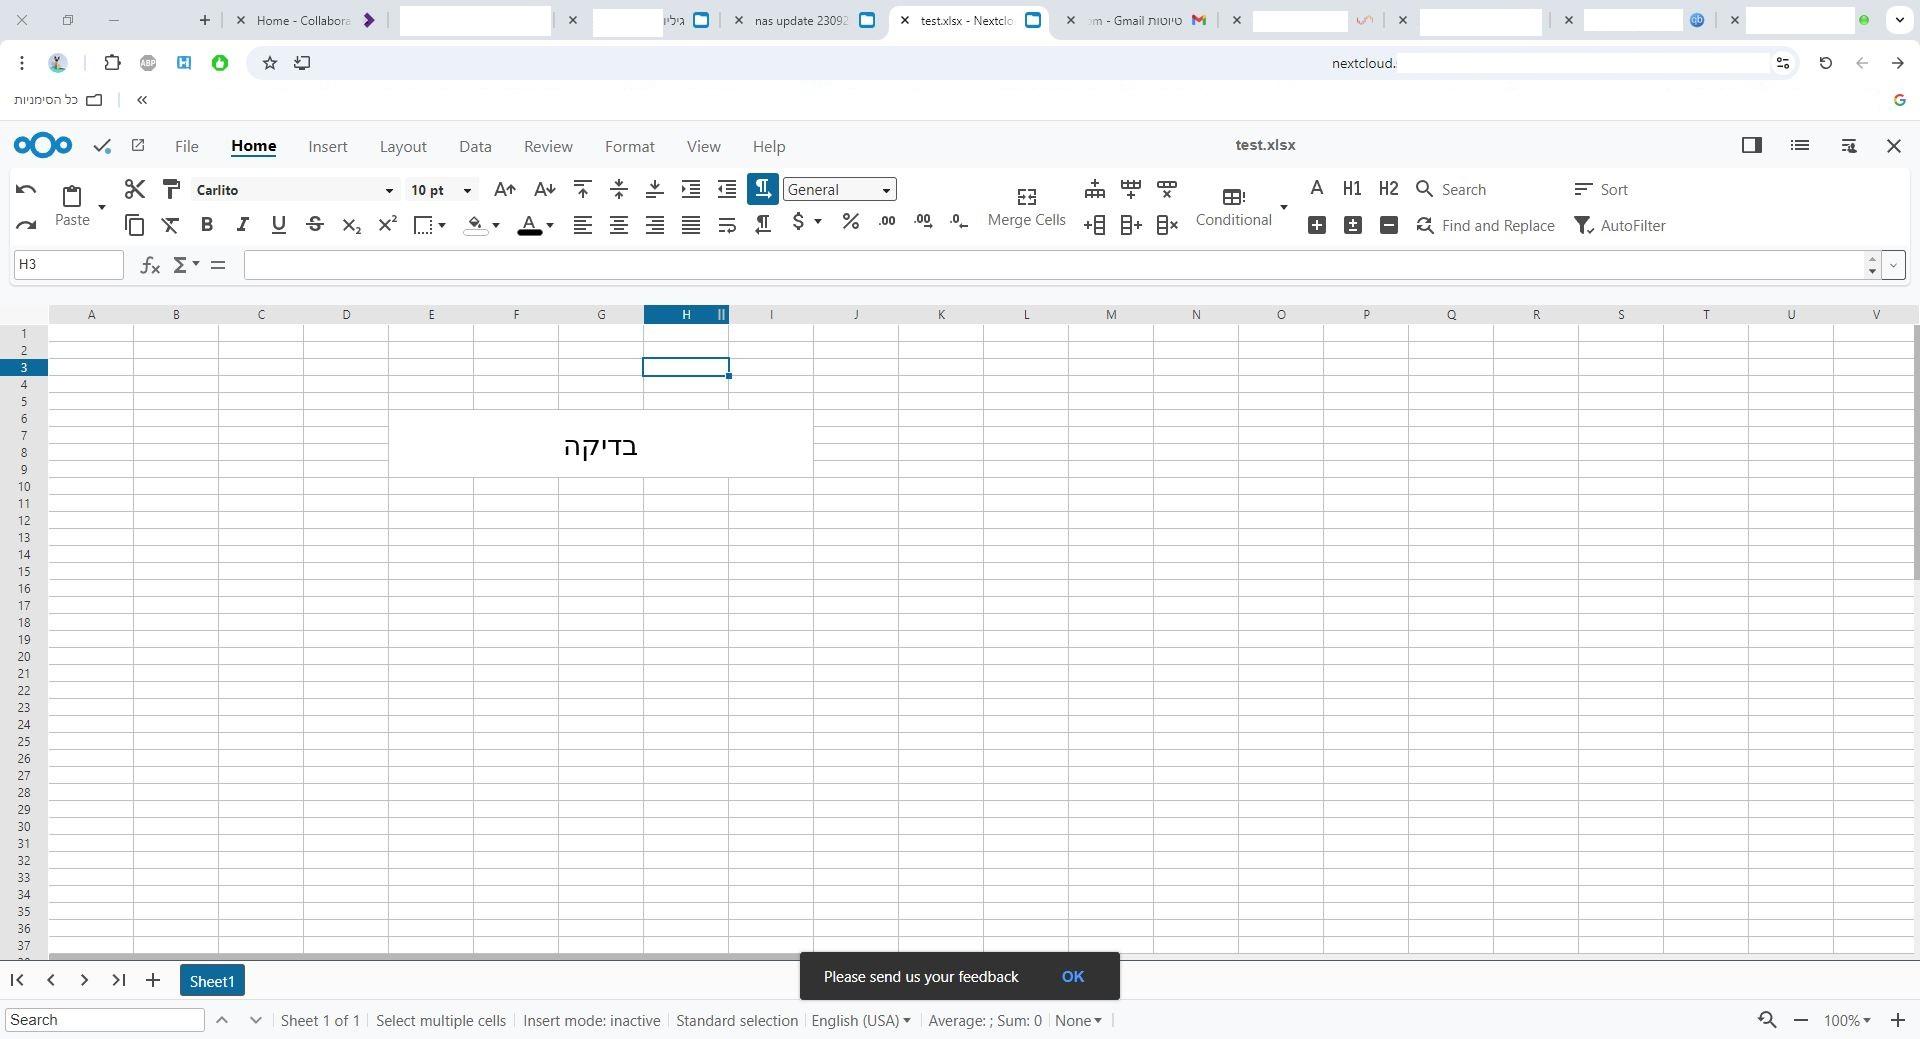
Task: Click the Find and Replace button
Action: click(x=1485, y=226)
